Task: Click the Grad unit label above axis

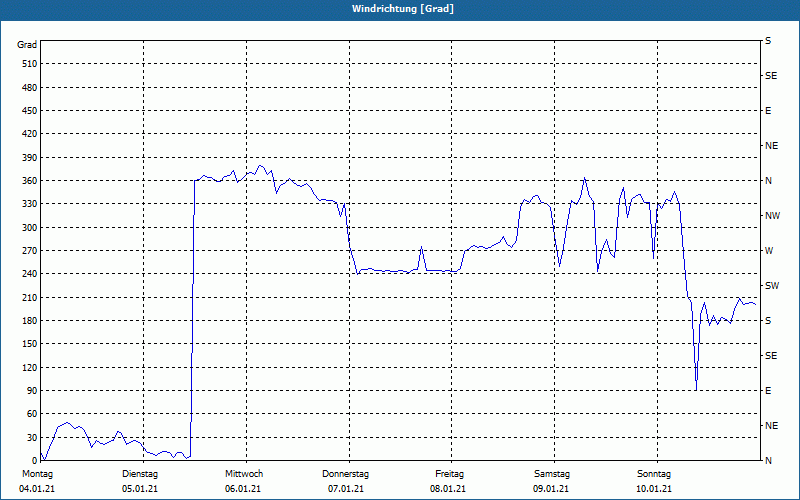Action: pyautogui.click(x=27, y=45)
